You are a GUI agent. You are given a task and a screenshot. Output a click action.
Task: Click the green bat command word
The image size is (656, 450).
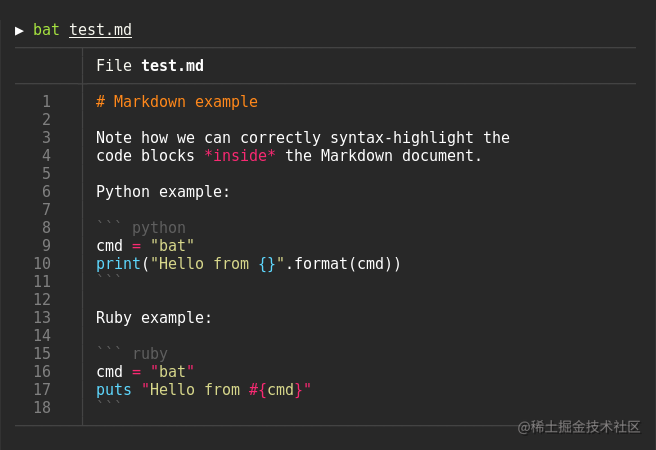click(x=46, y=30)
